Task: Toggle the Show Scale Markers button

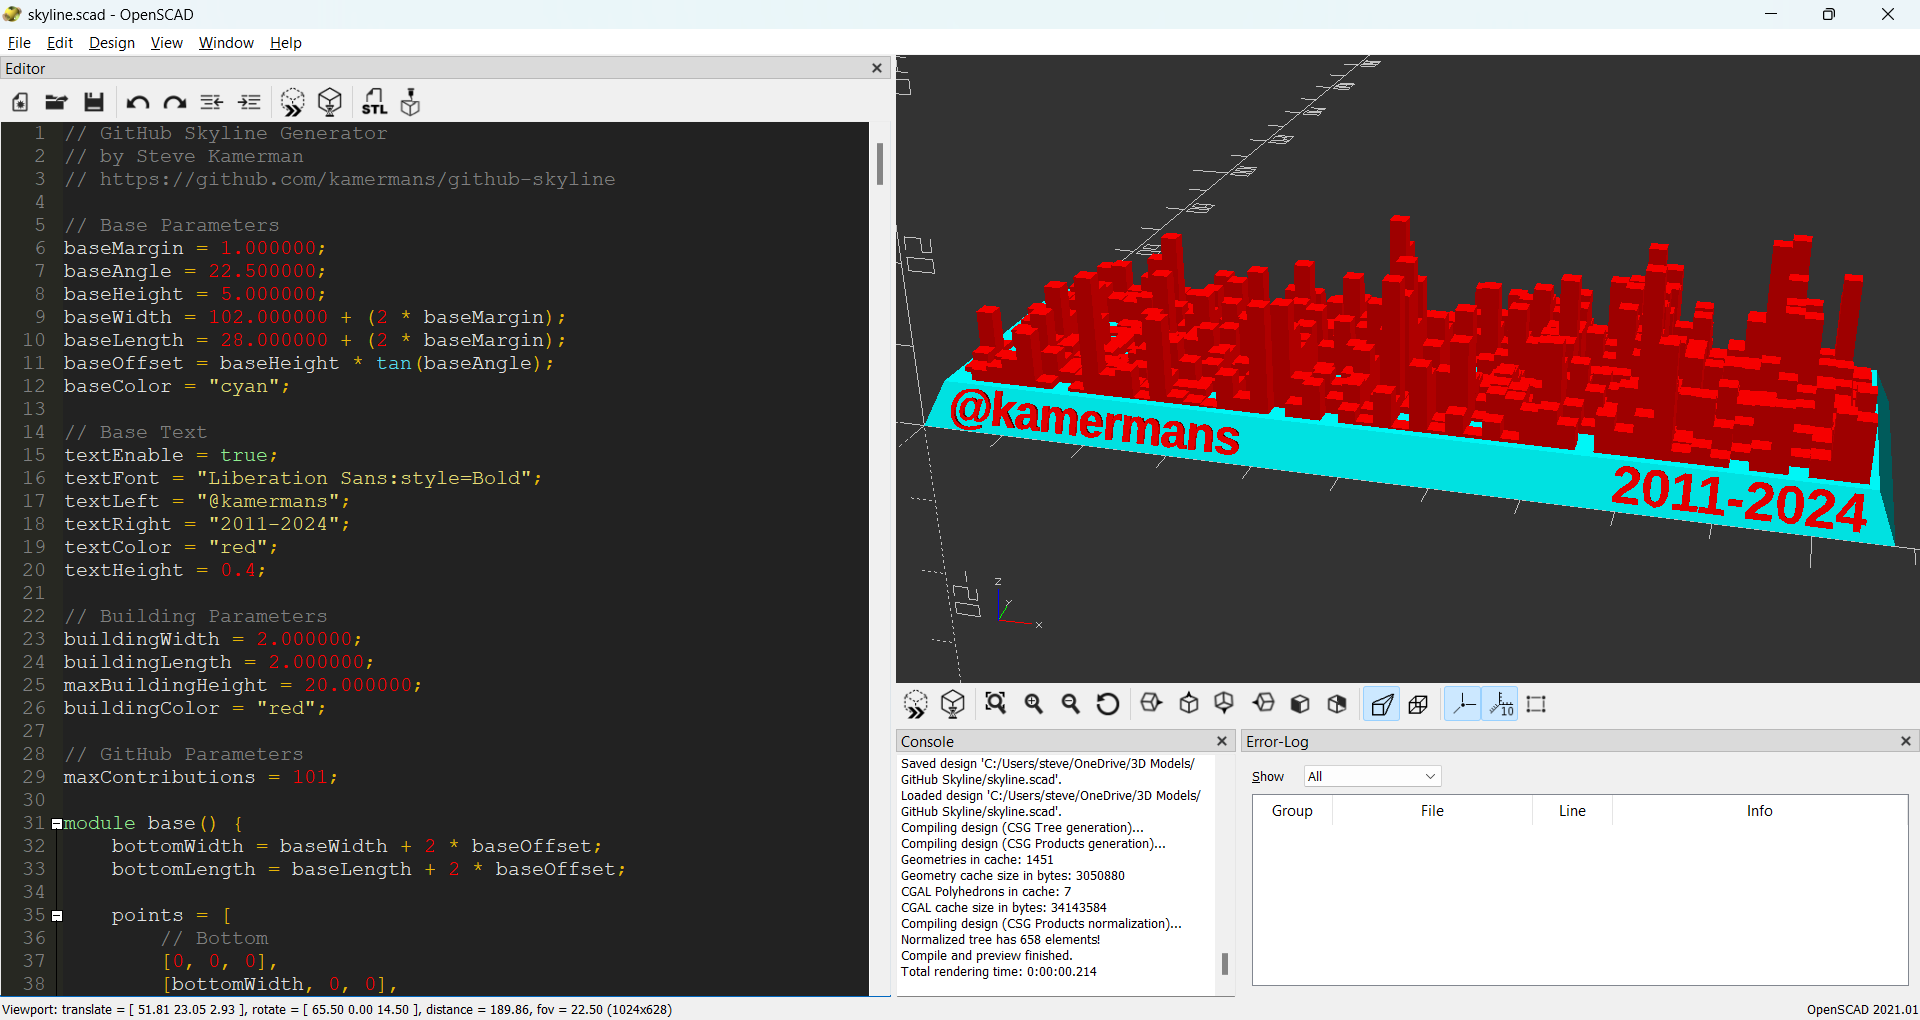Action: click(x=1501, y=704)
